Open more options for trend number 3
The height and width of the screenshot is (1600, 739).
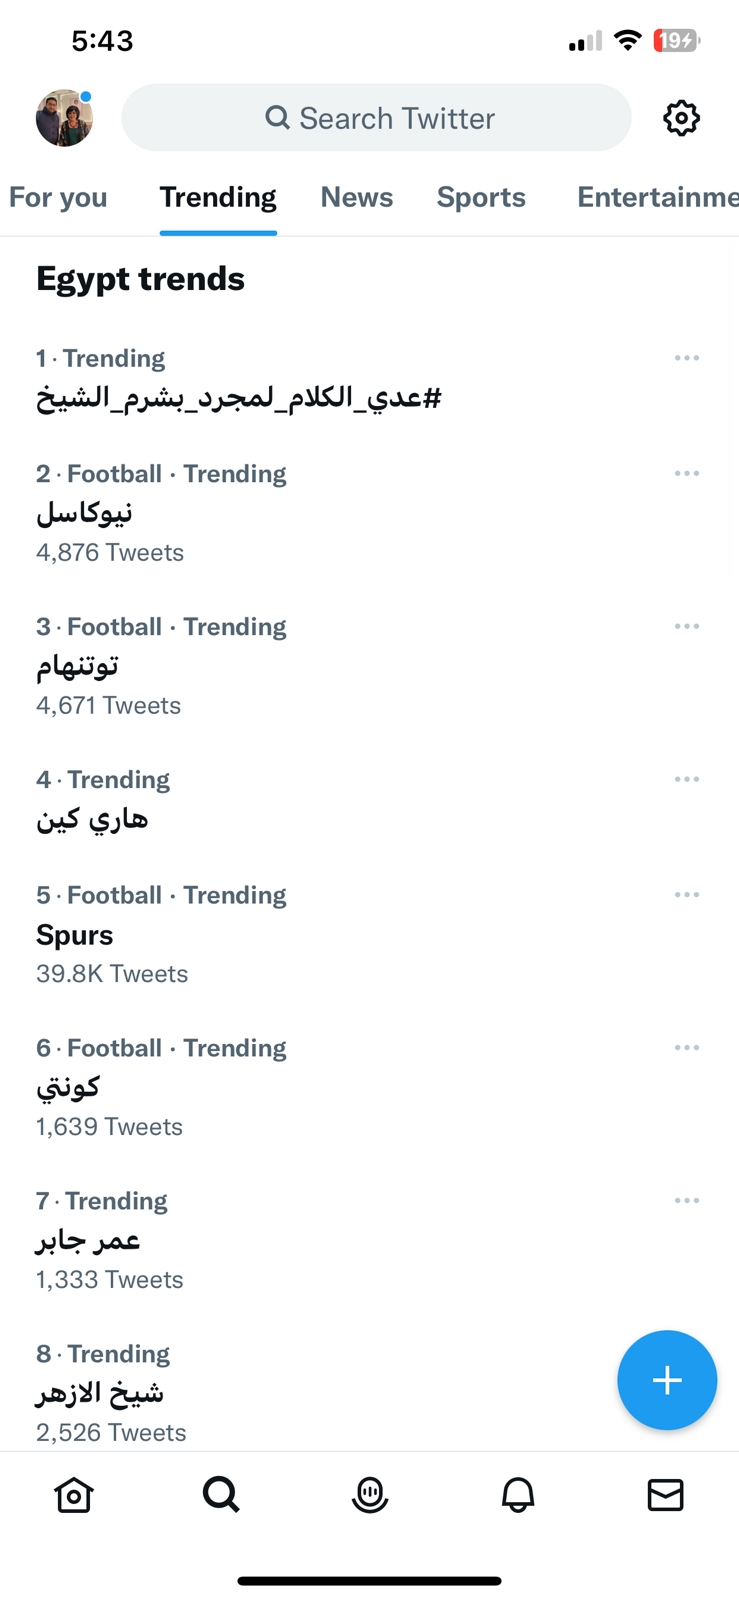[687, 627]
